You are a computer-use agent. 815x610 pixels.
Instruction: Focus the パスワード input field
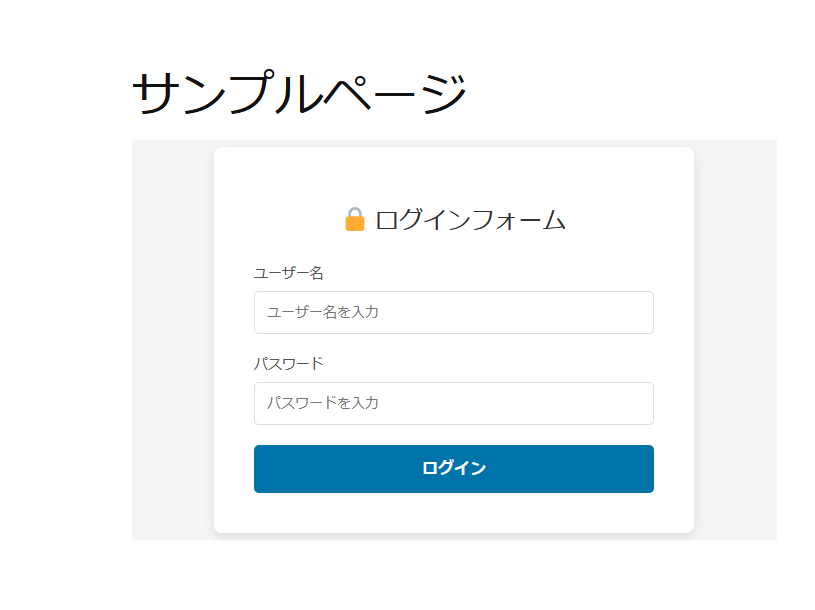pyautogui.click(x=453, y=403)
